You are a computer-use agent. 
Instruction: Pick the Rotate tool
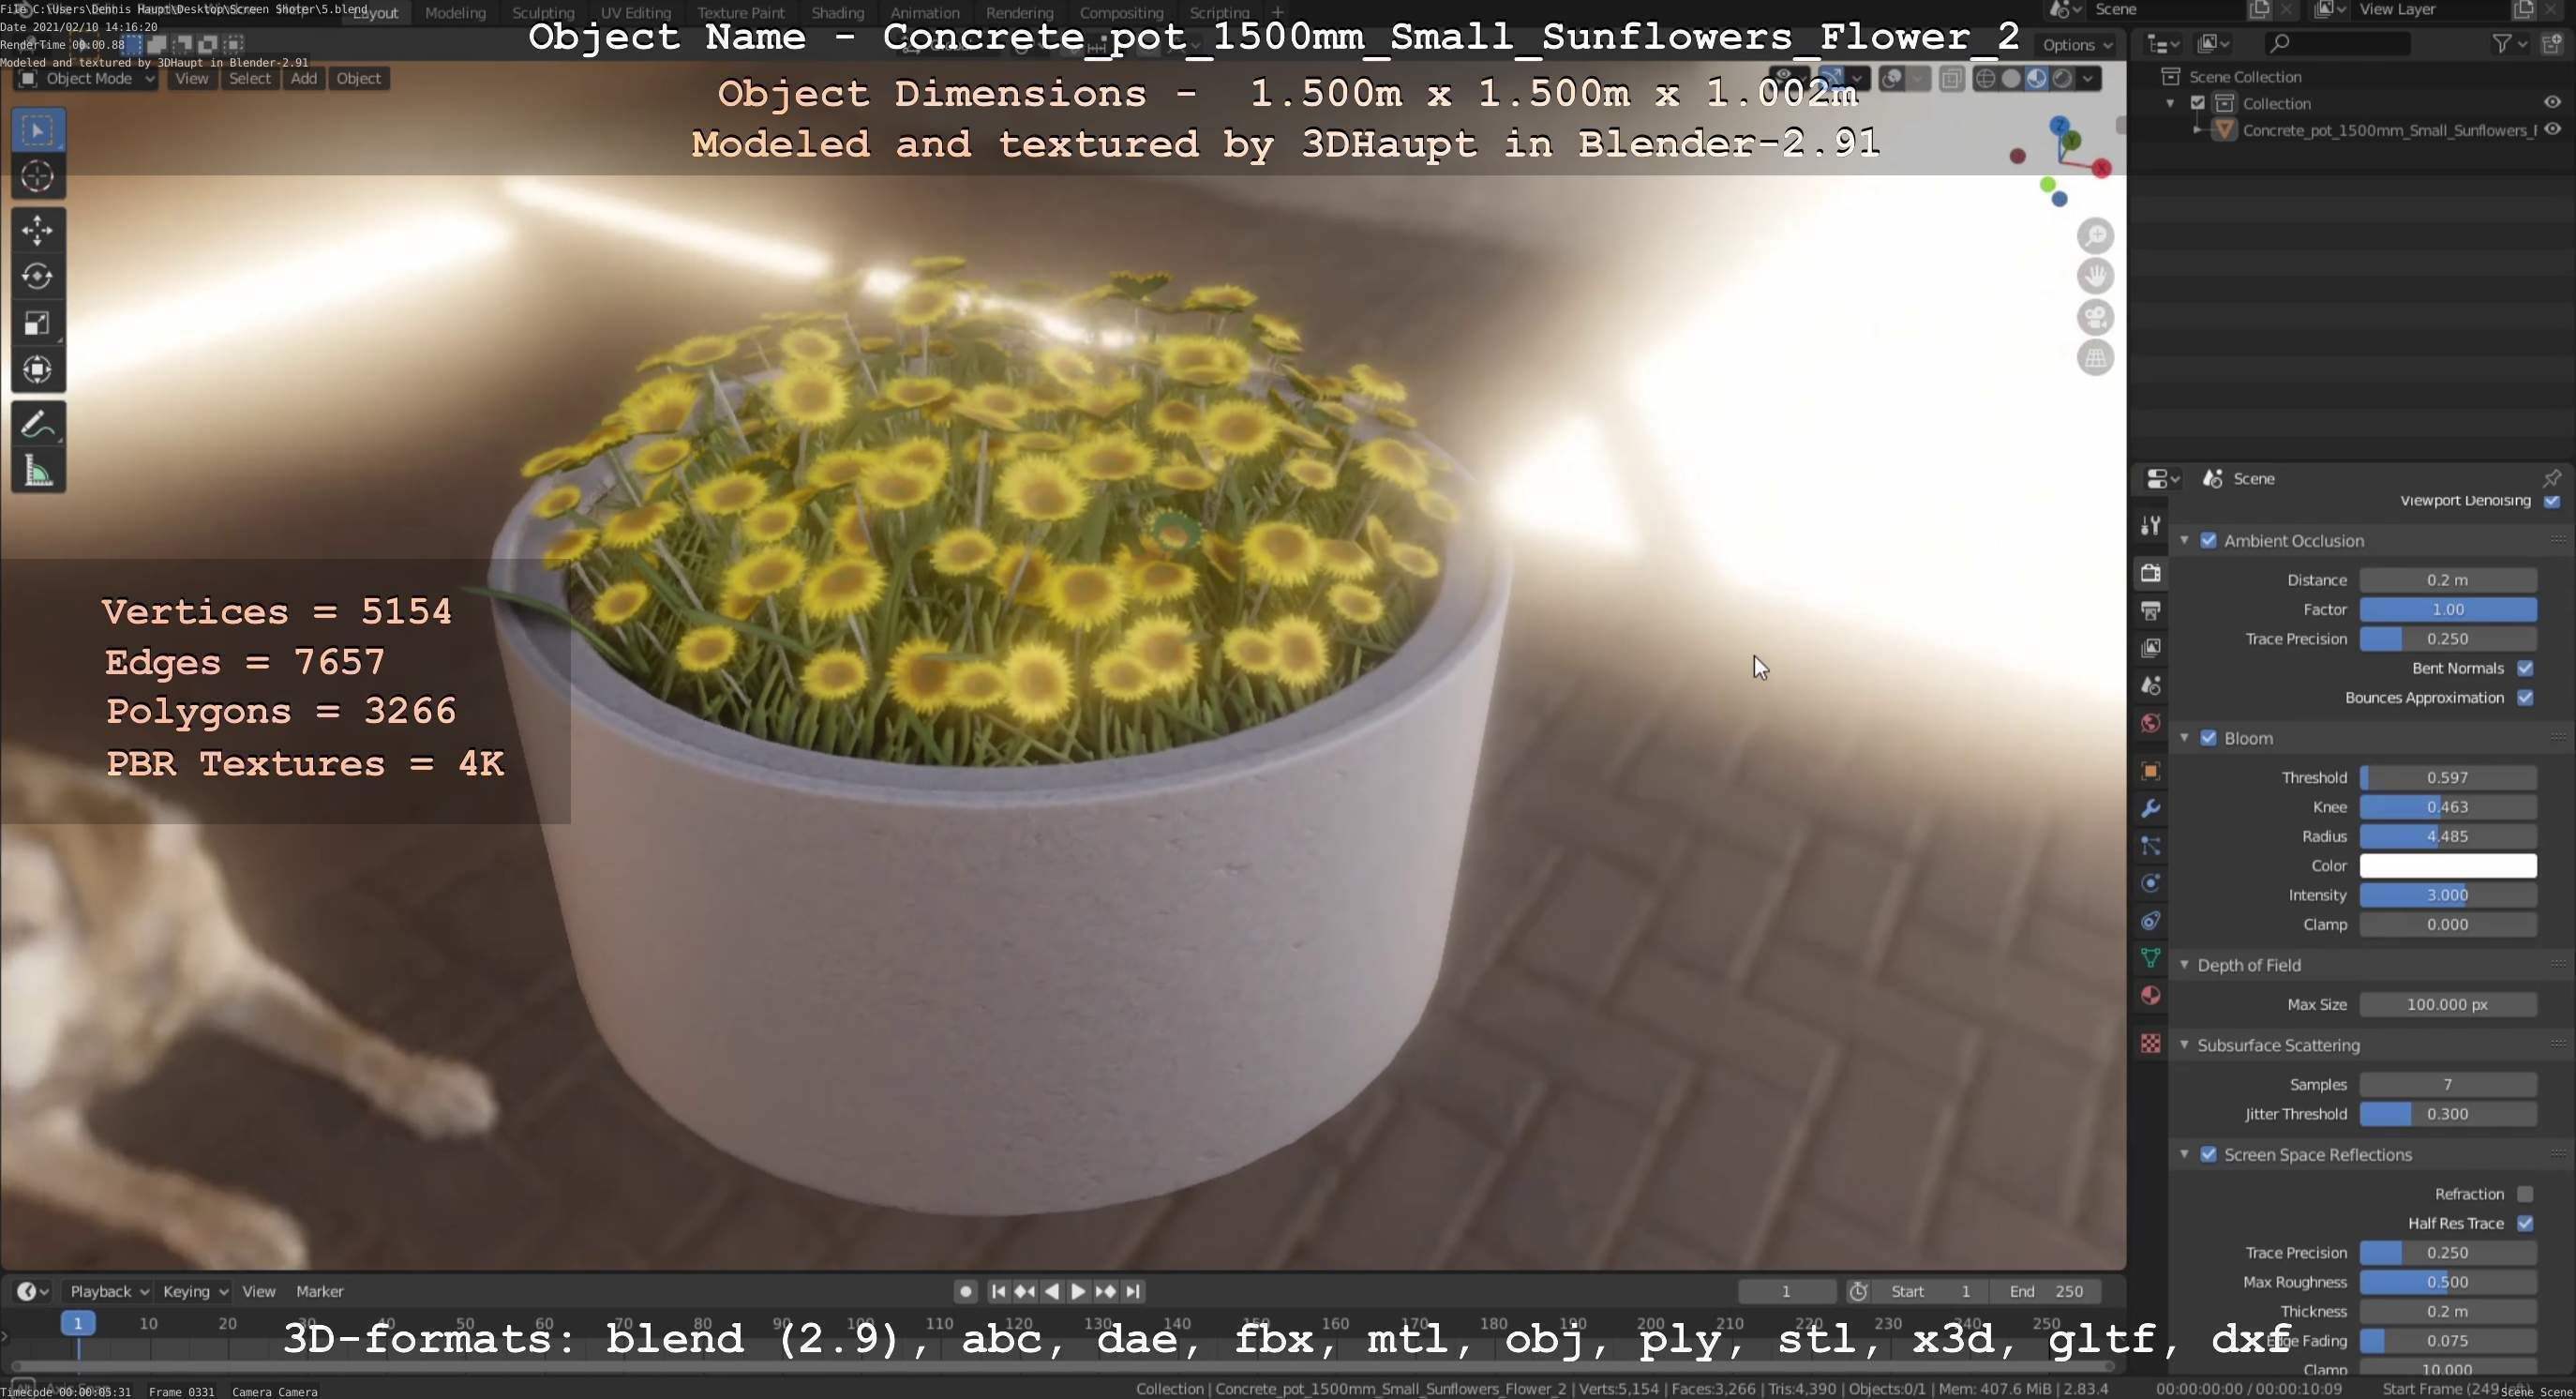pyautogui.click(x=38, y=276)
